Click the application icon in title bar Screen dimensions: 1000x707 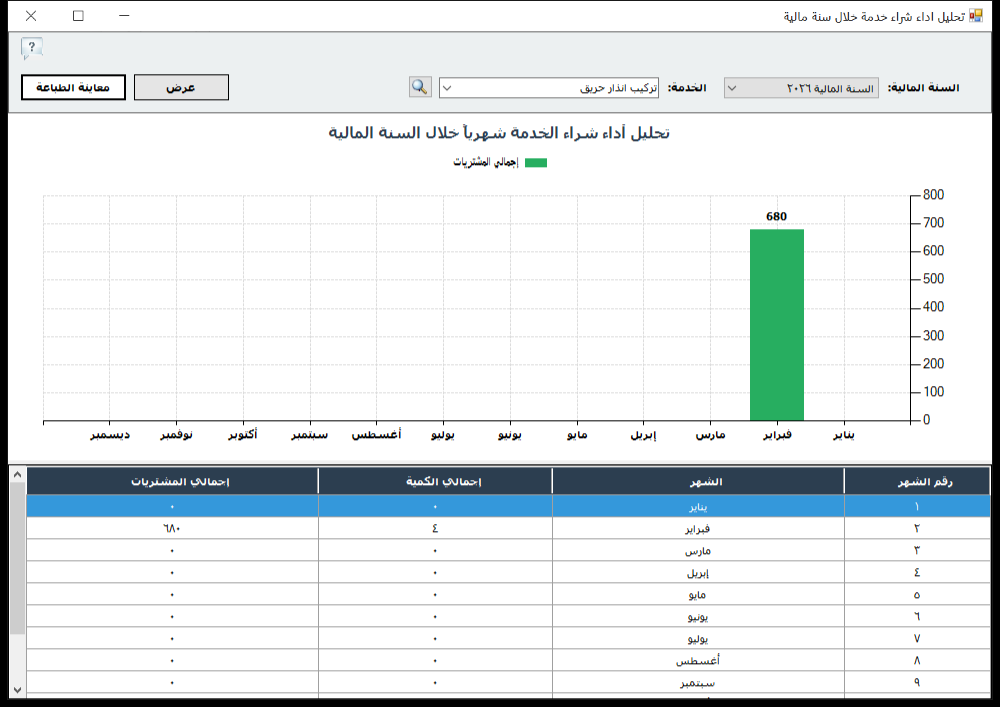976,16
